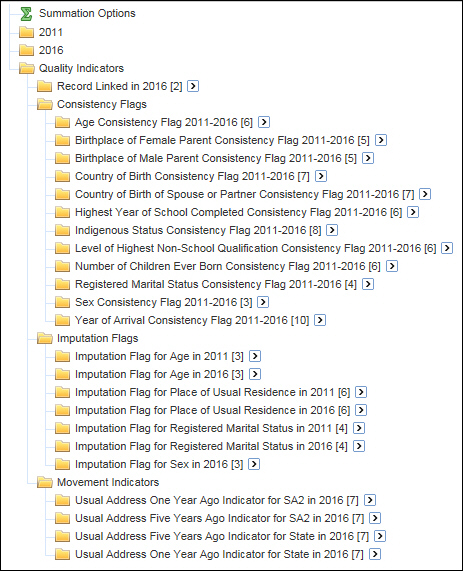Expand arrow for Year of Arrival Consistency Flag [10]

pyautogui.click(x=320, y=320)
